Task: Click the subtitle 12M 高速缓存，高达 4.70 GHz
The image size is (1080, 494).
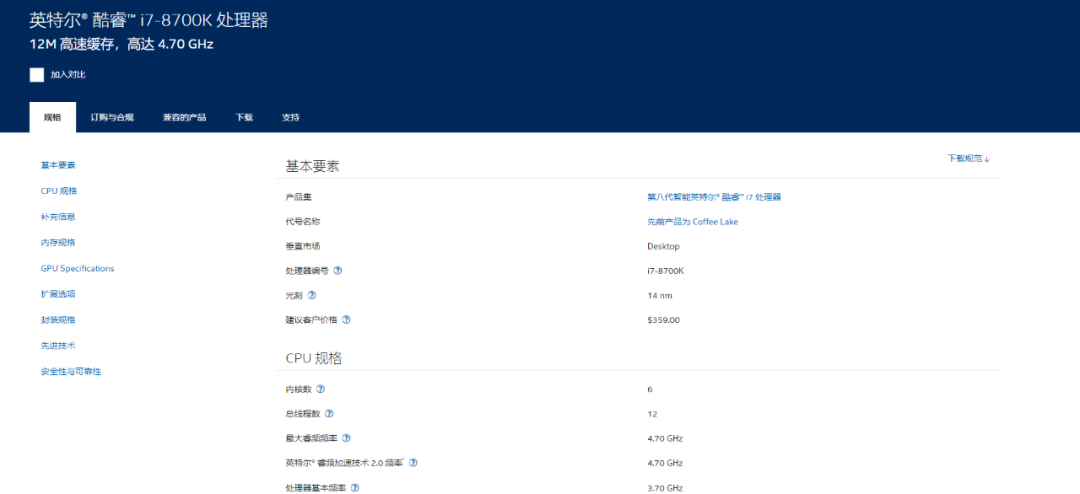Action: coord(121,45)
